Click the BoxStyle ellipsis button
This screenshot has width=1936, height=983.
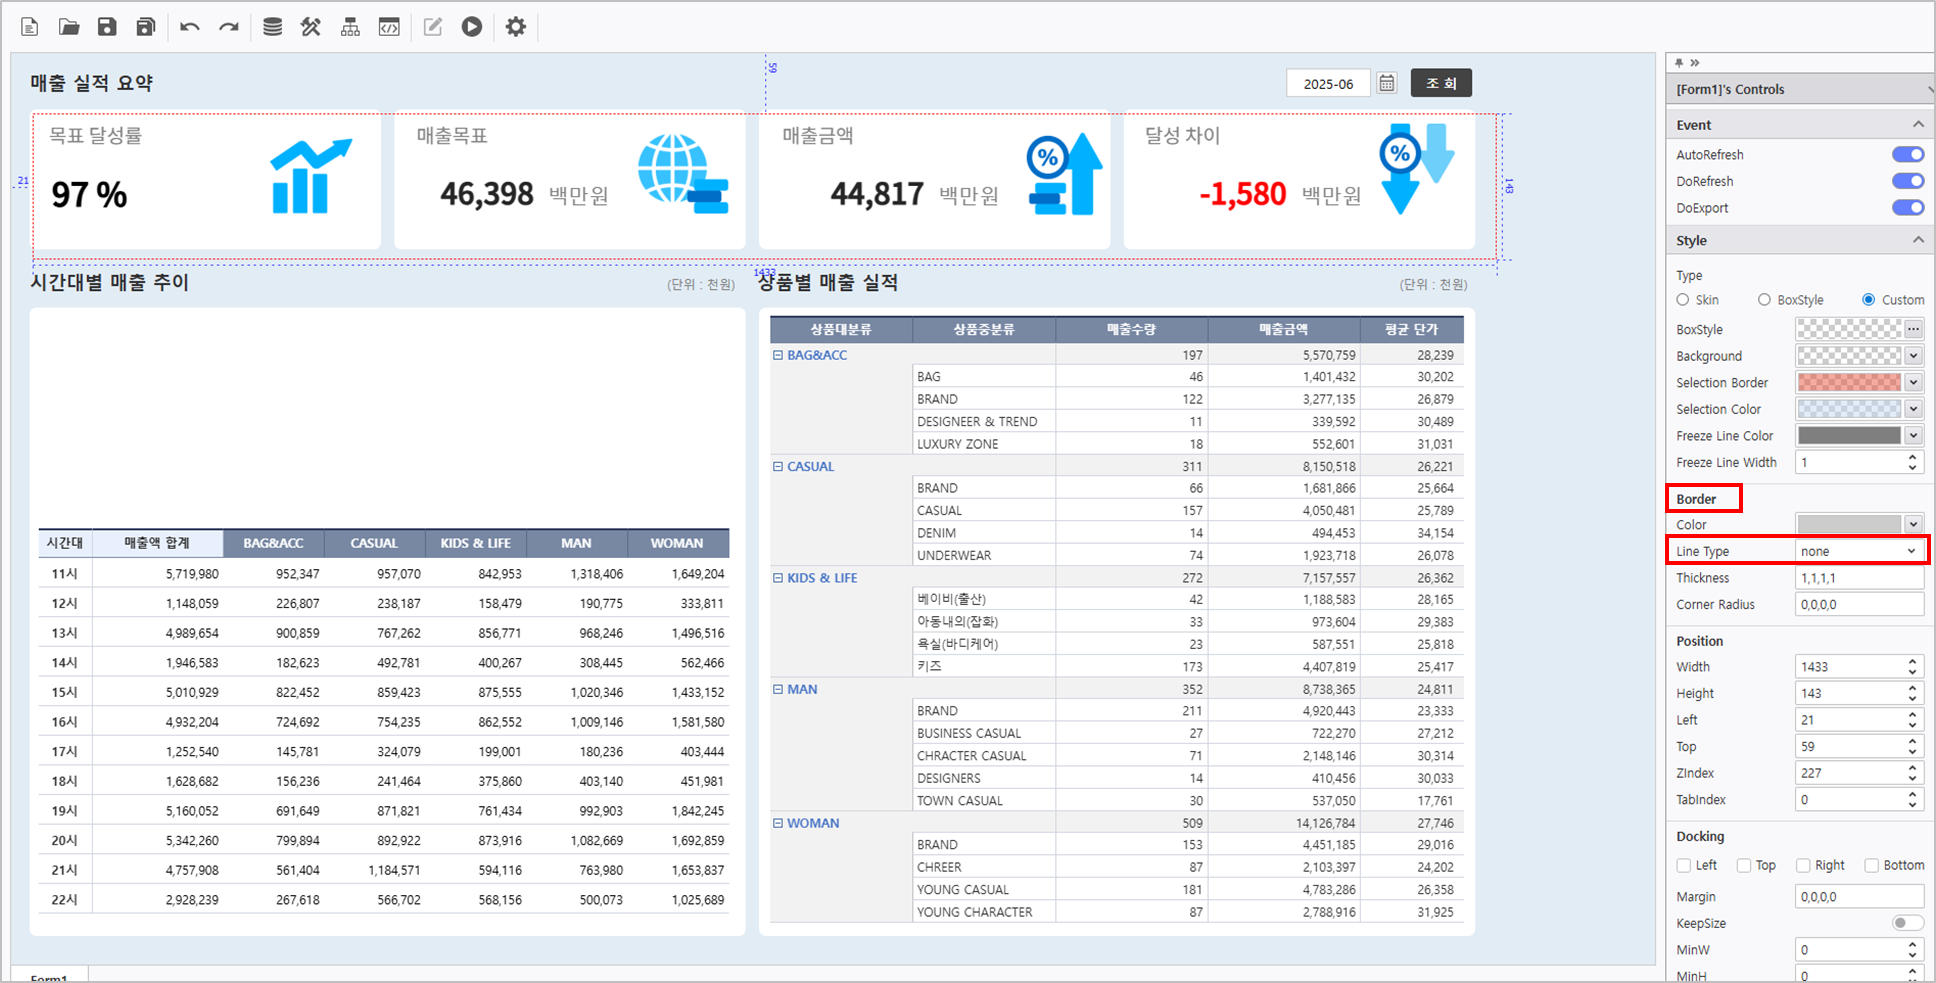(1913, 329)
